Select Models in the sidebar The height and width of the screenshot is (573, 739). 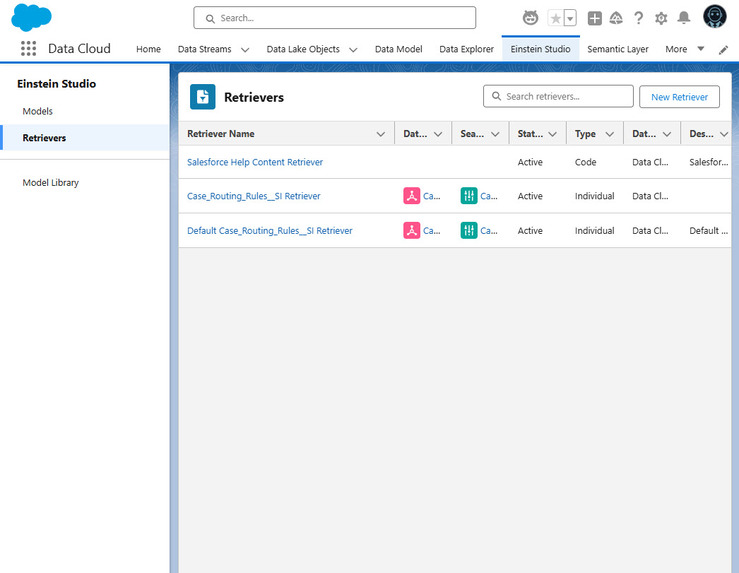[x=38, y=111]
